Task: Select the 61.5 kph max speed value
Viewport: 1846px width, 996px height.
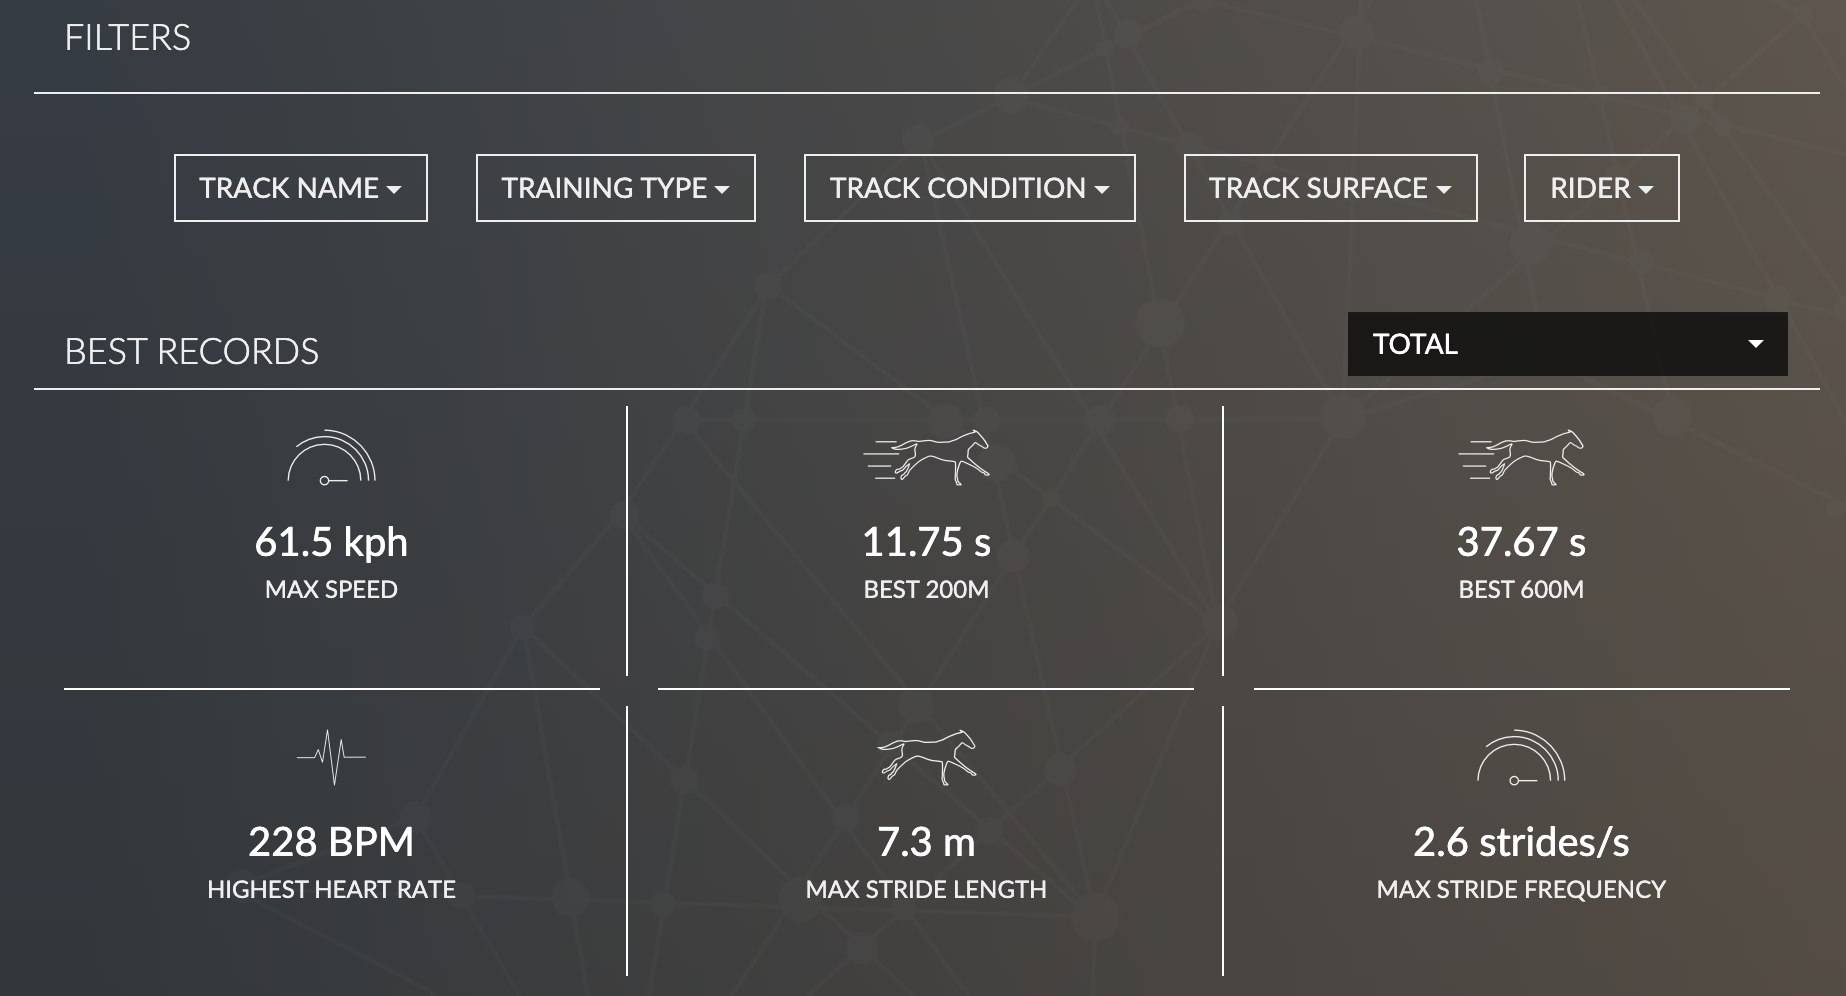Action: tap(331, 542)
